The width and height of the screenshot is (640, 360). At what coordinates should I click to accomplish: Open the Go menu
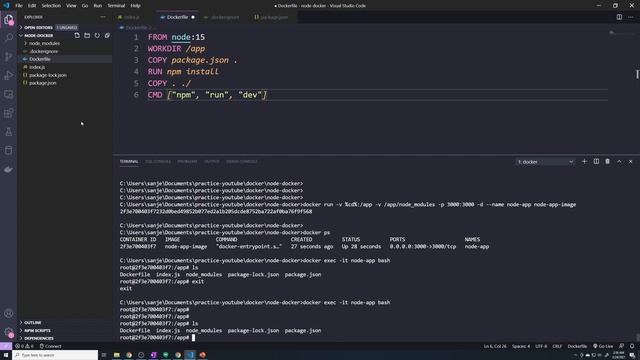pos(85,6)
